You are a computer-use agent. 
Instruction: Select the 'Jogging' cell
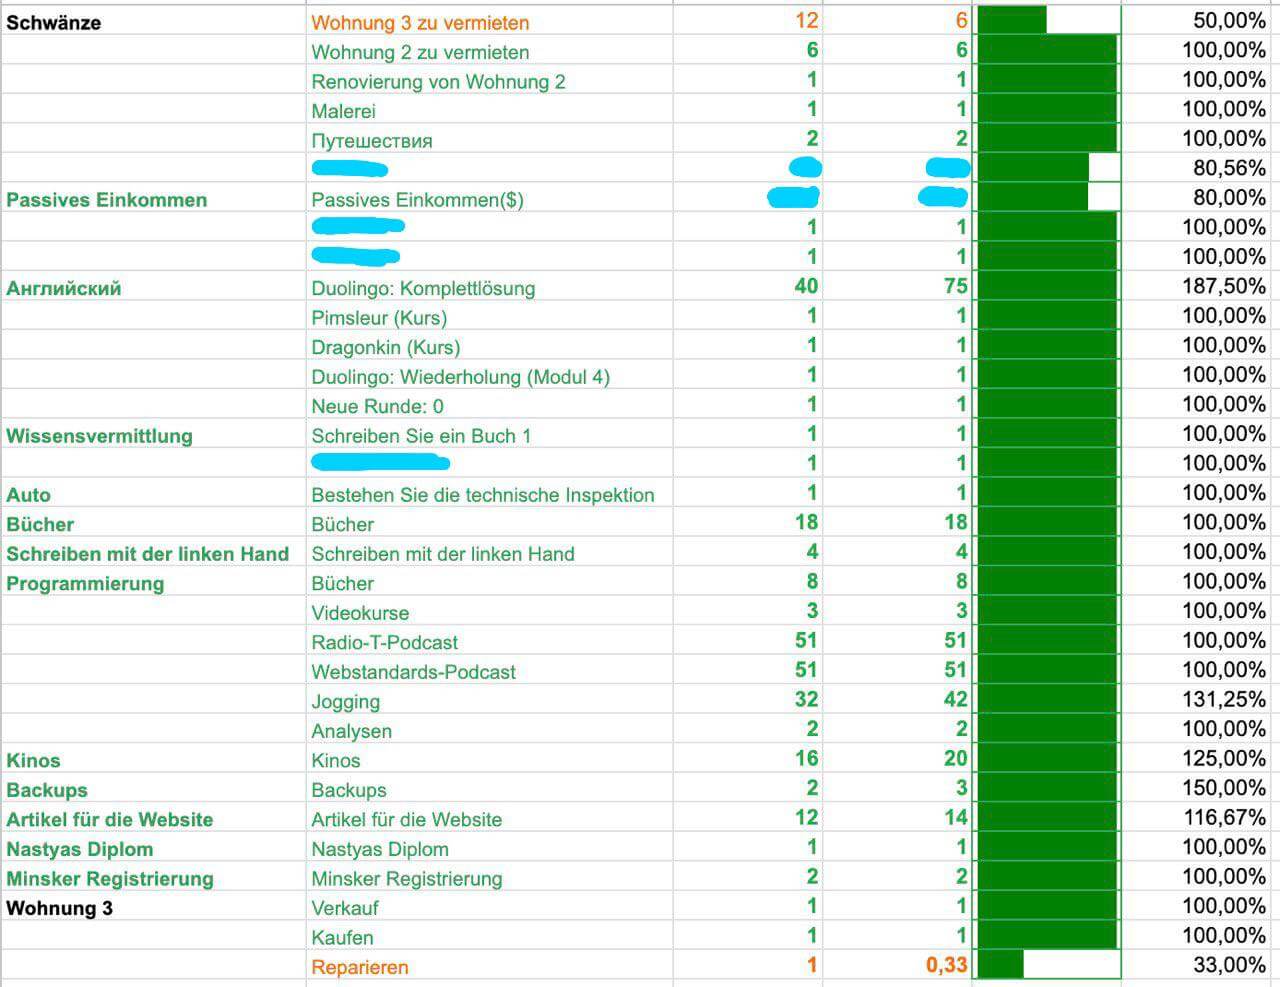pos(489,701)
